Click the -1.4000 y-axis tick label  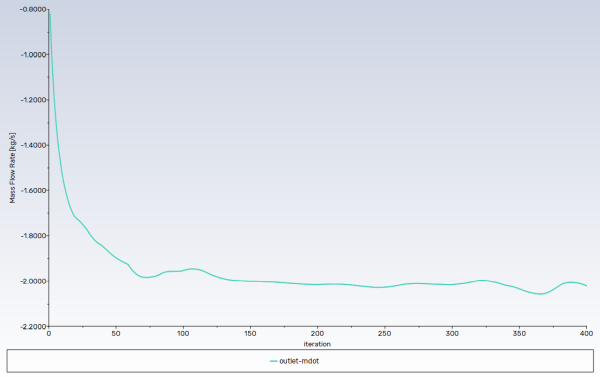[33, 145]
